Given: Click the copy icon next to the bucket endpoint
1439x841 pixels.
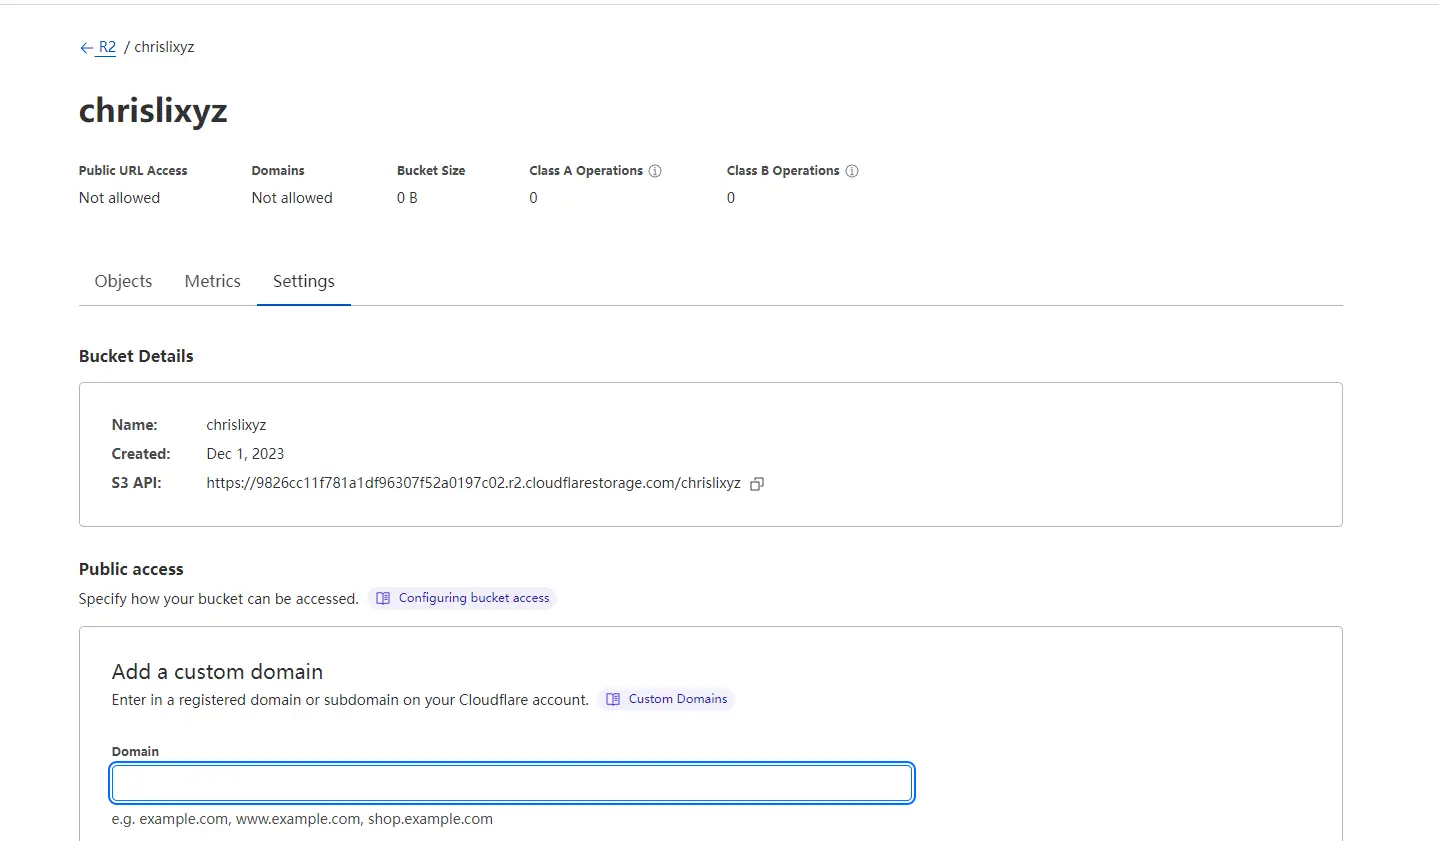Looking at the screenshot, I should coord(757,483).
